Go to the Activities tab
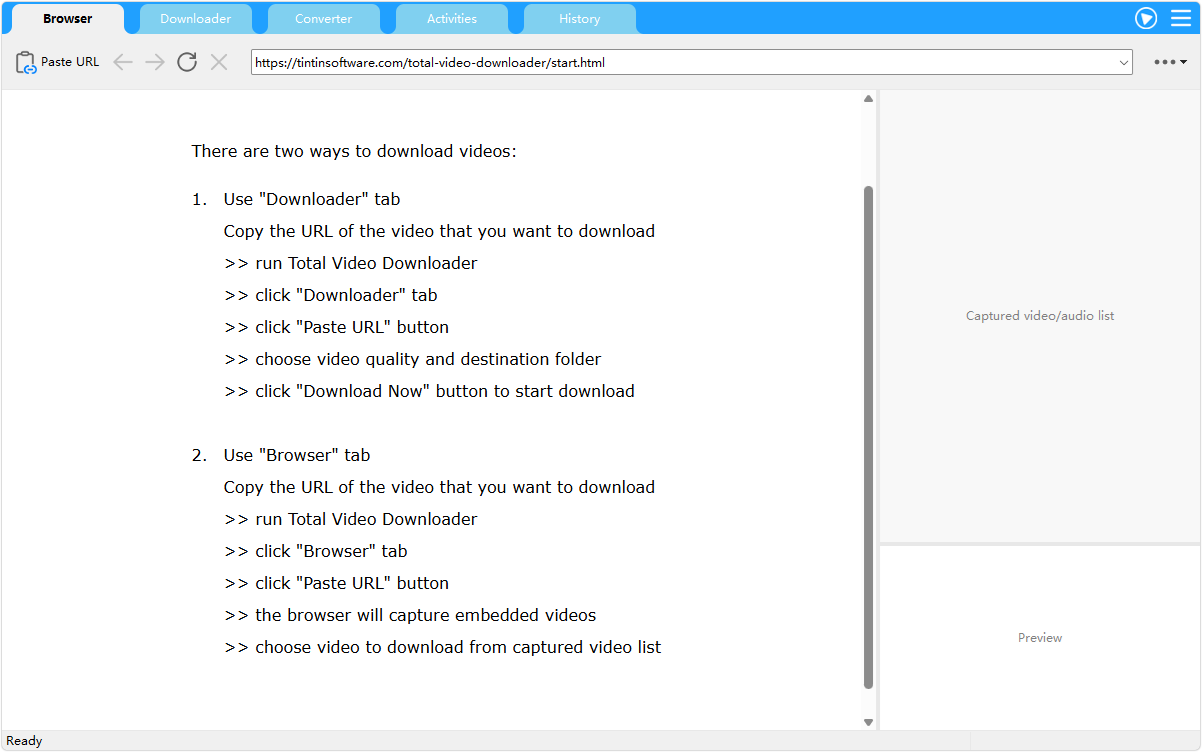This screenshot has height=752, width=1202. coord(452,19)
